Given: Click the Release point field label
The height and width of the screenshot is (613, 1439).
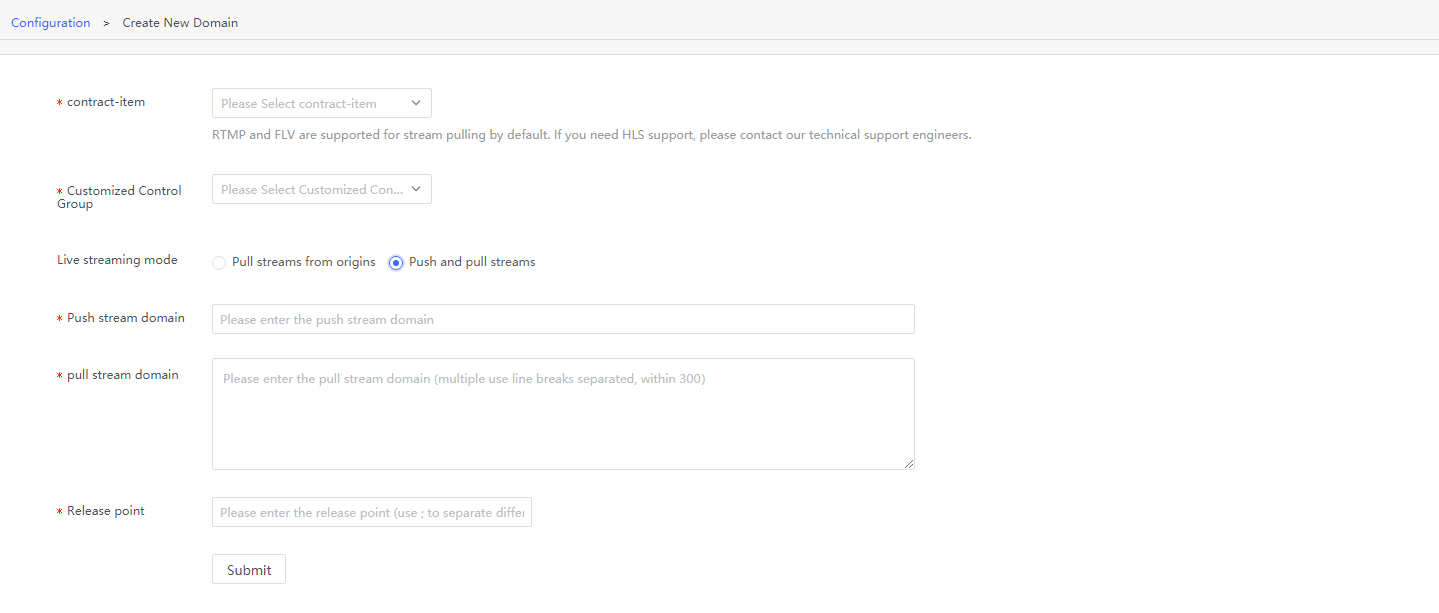Looking at the screenshot, I should [106, 511].
